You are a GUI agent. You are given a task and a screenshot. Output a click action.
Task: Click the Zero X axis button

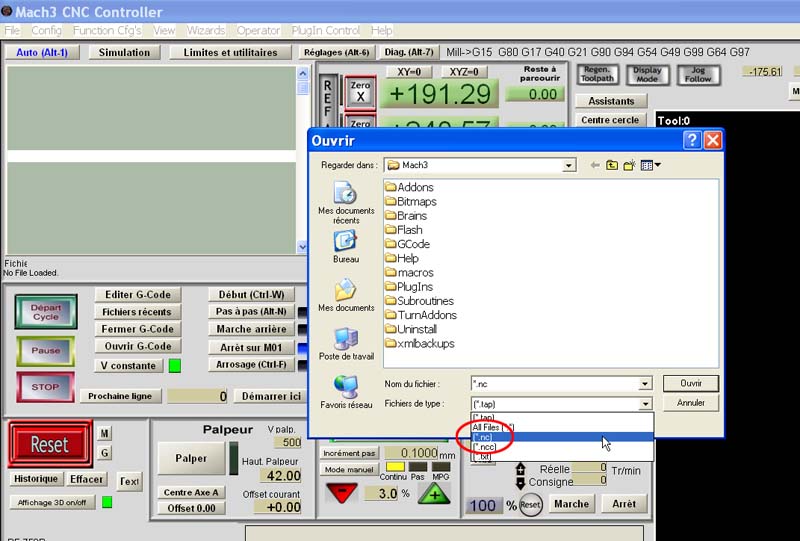360,92
